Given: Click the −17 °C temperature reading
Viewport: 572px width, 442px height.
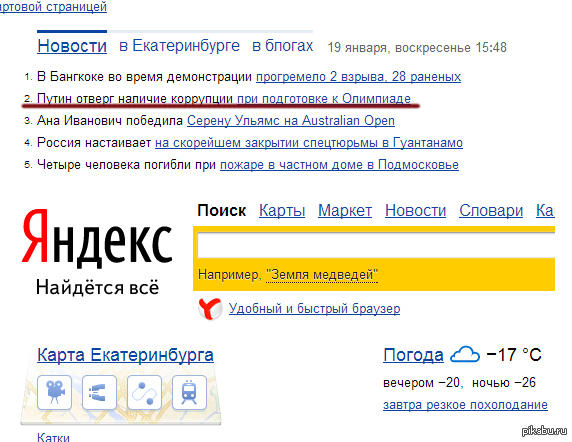Looking at the screenshot, I should [514, 355].
